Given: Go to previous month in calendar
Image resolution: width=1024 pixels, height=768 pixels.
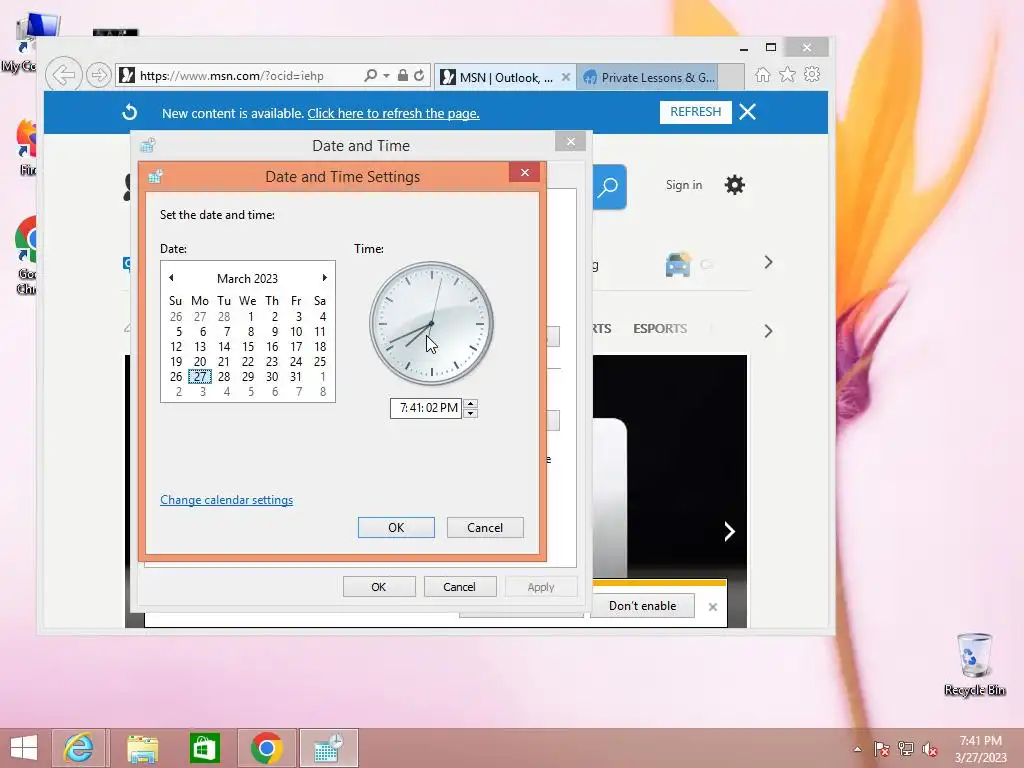Looking at the screenshot, I should point(171,278).
